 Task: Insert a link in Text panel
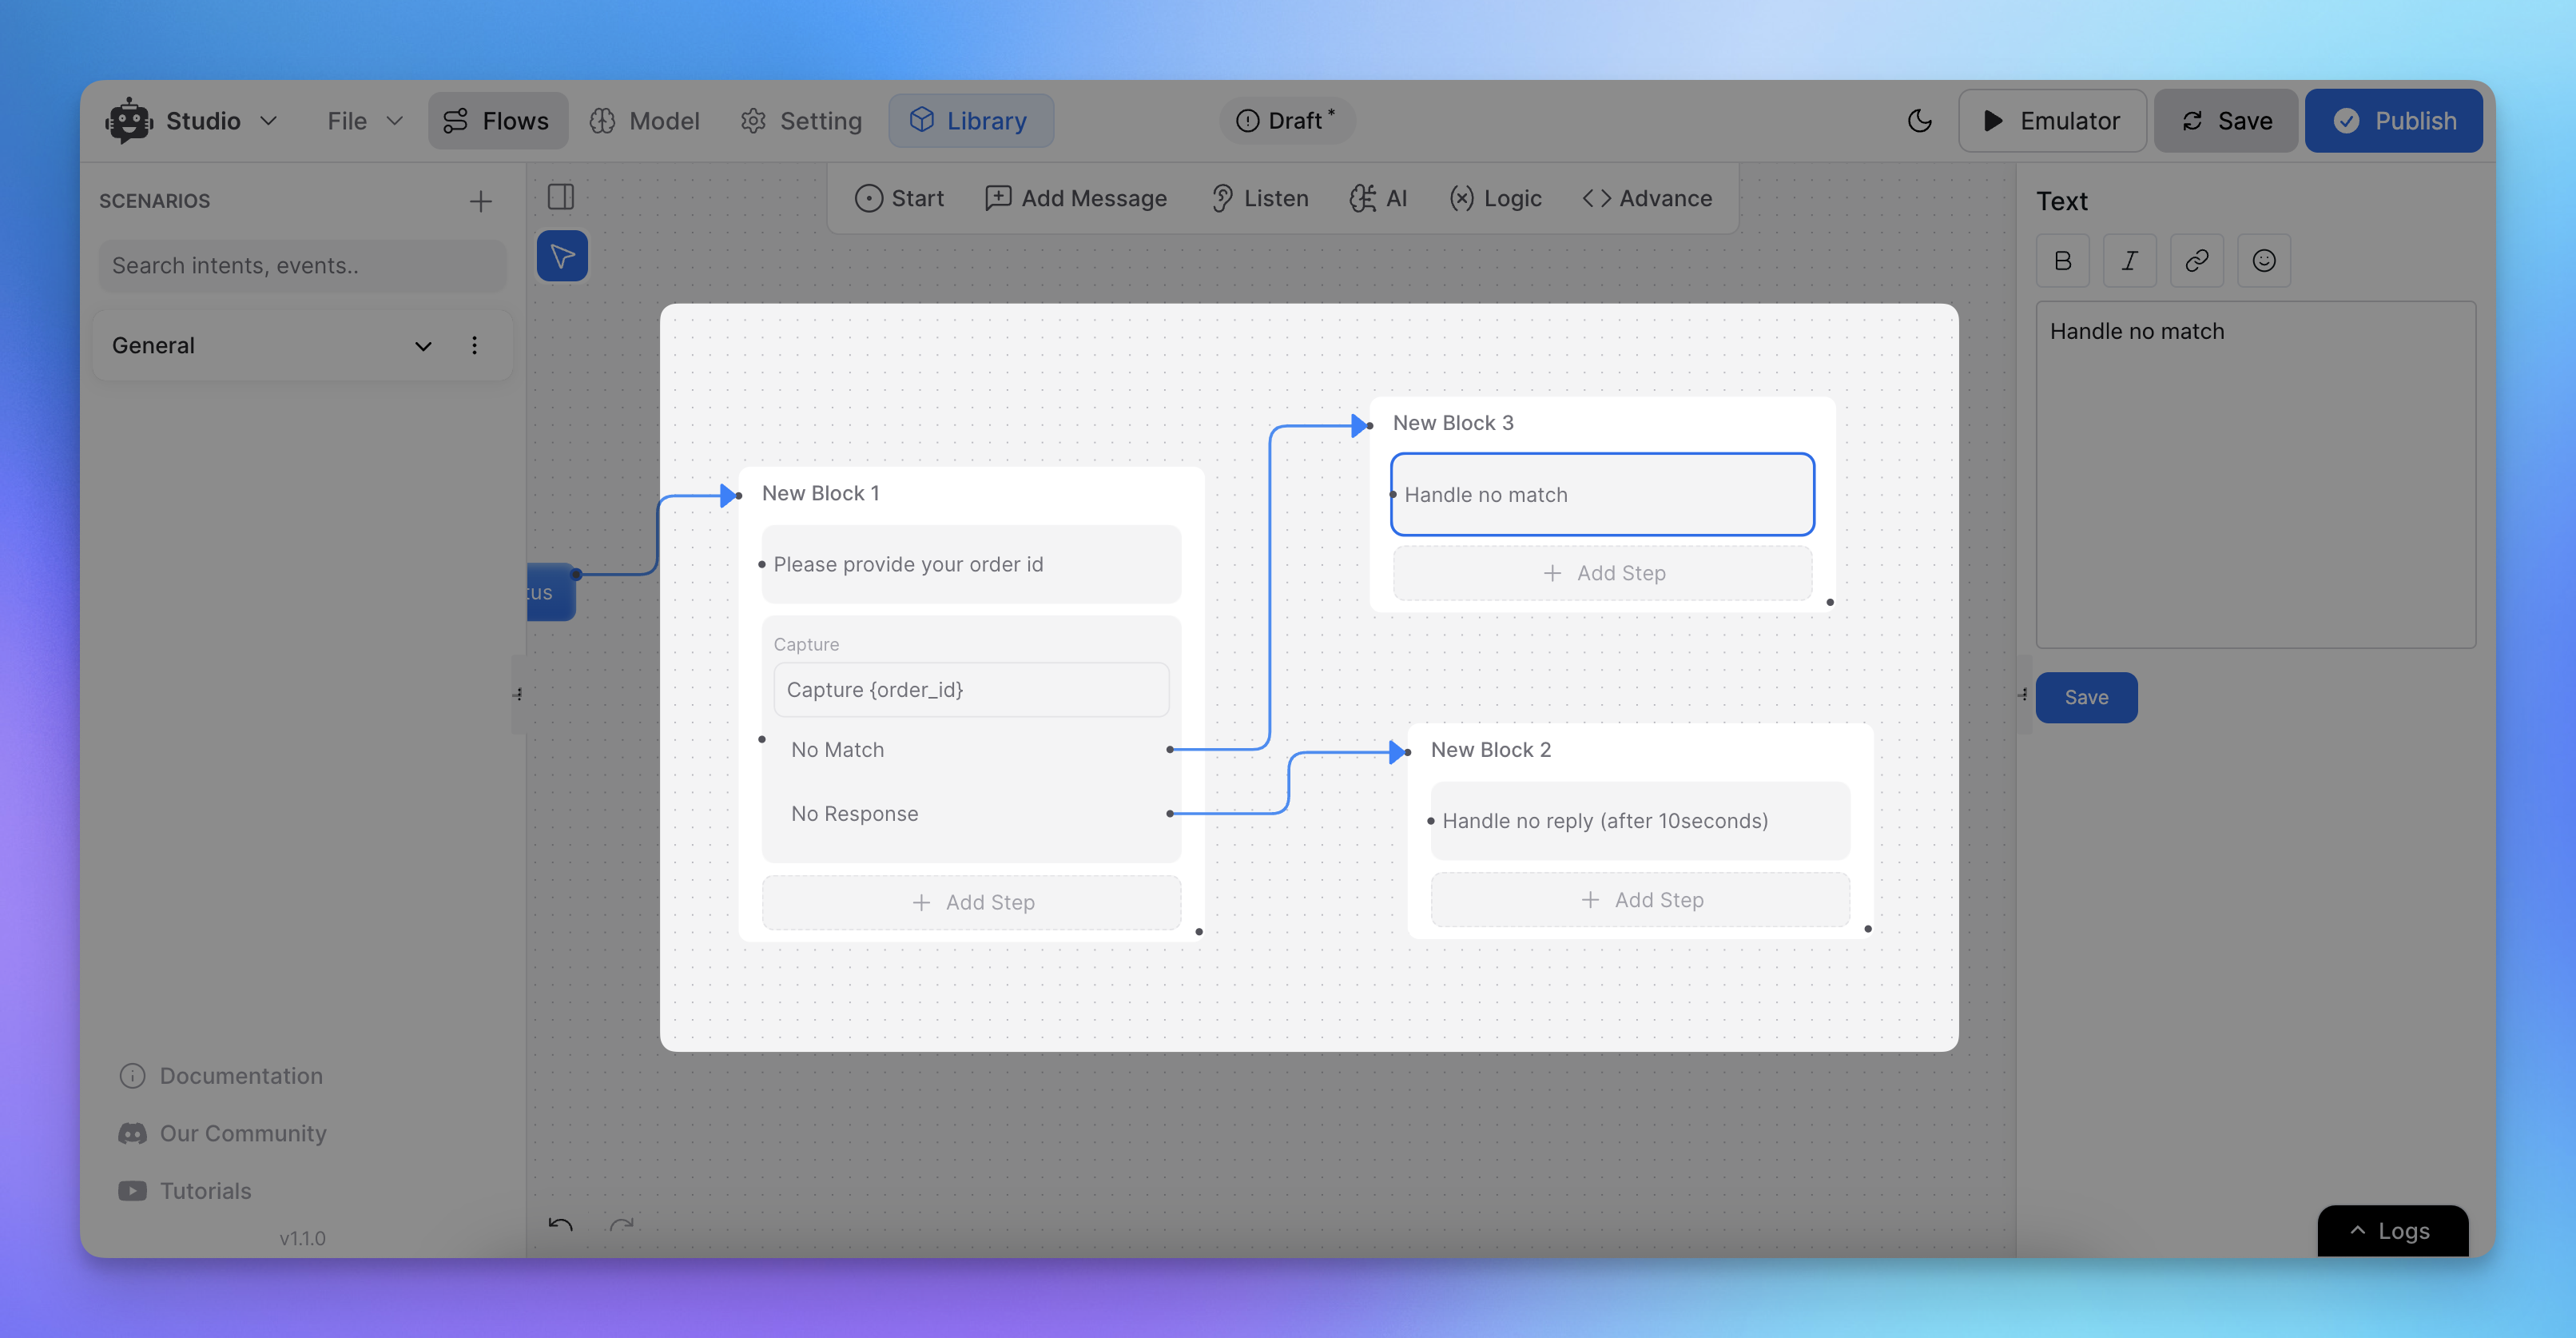tap(2197, 261)
